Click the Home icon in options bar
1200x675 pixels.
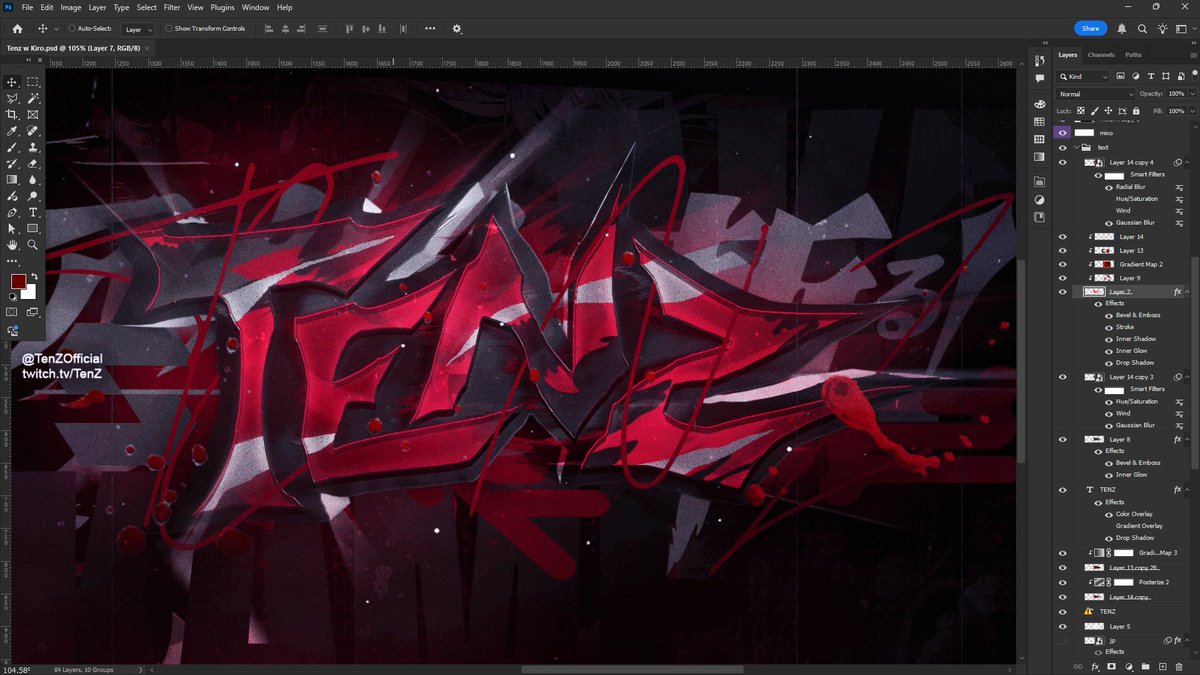click(17, 29)
